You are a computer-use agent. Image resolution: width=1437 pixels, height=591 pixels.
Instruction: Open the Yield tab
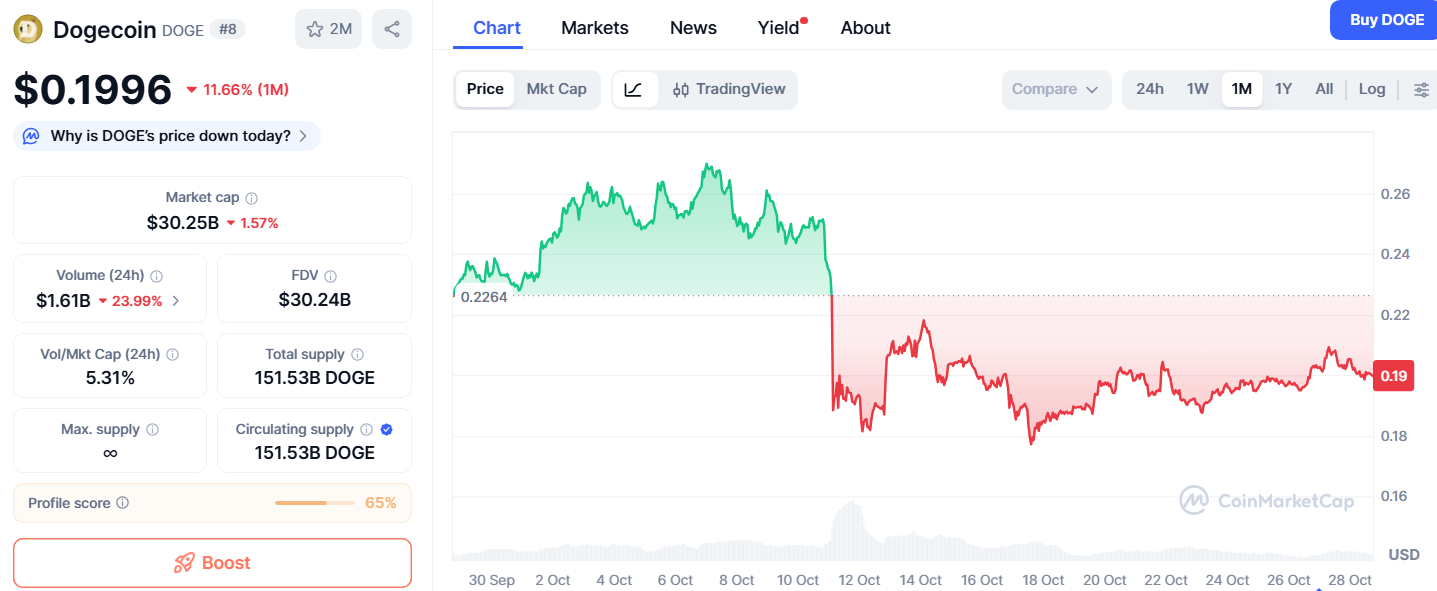click(x=778, y=28)
